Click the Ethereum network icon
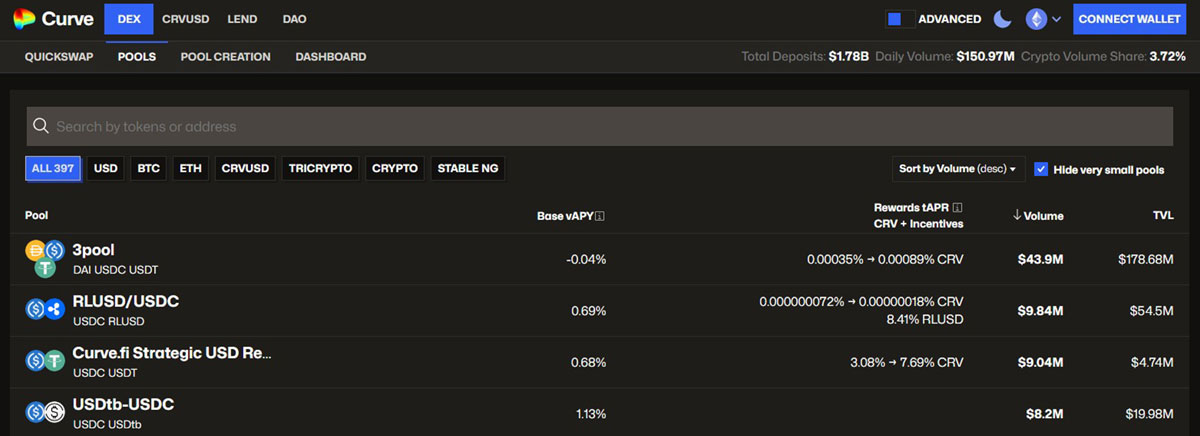The width and height of the screenshot is (1200, 436). 1036,19
